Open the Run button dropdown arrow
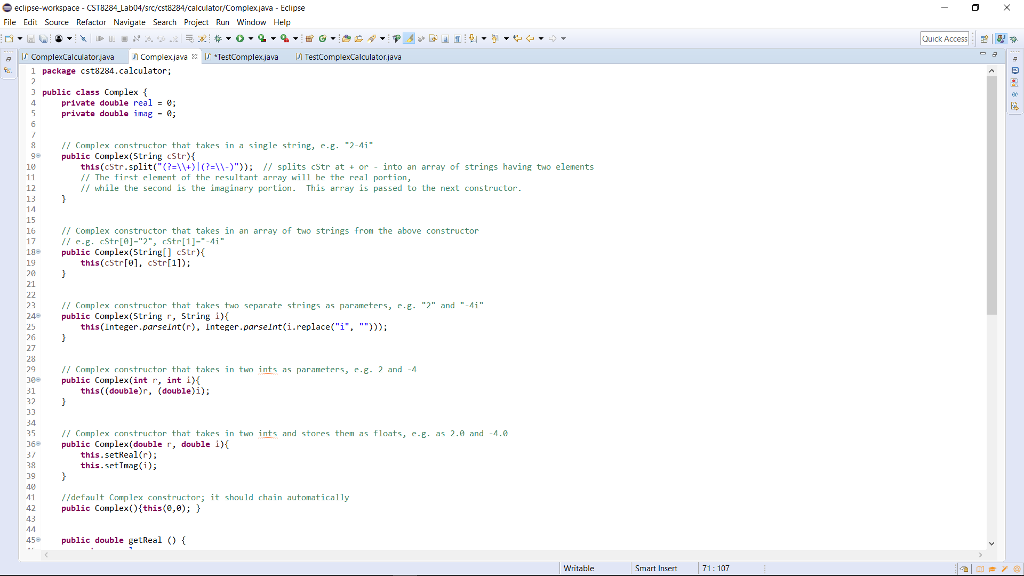 pos(250,37)
